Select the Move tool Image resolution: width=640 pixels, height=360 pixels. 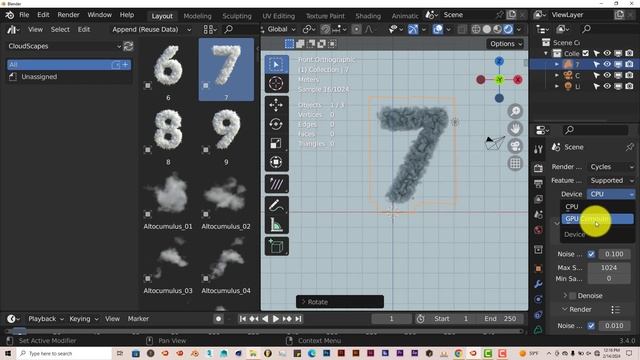click(276, 105)
